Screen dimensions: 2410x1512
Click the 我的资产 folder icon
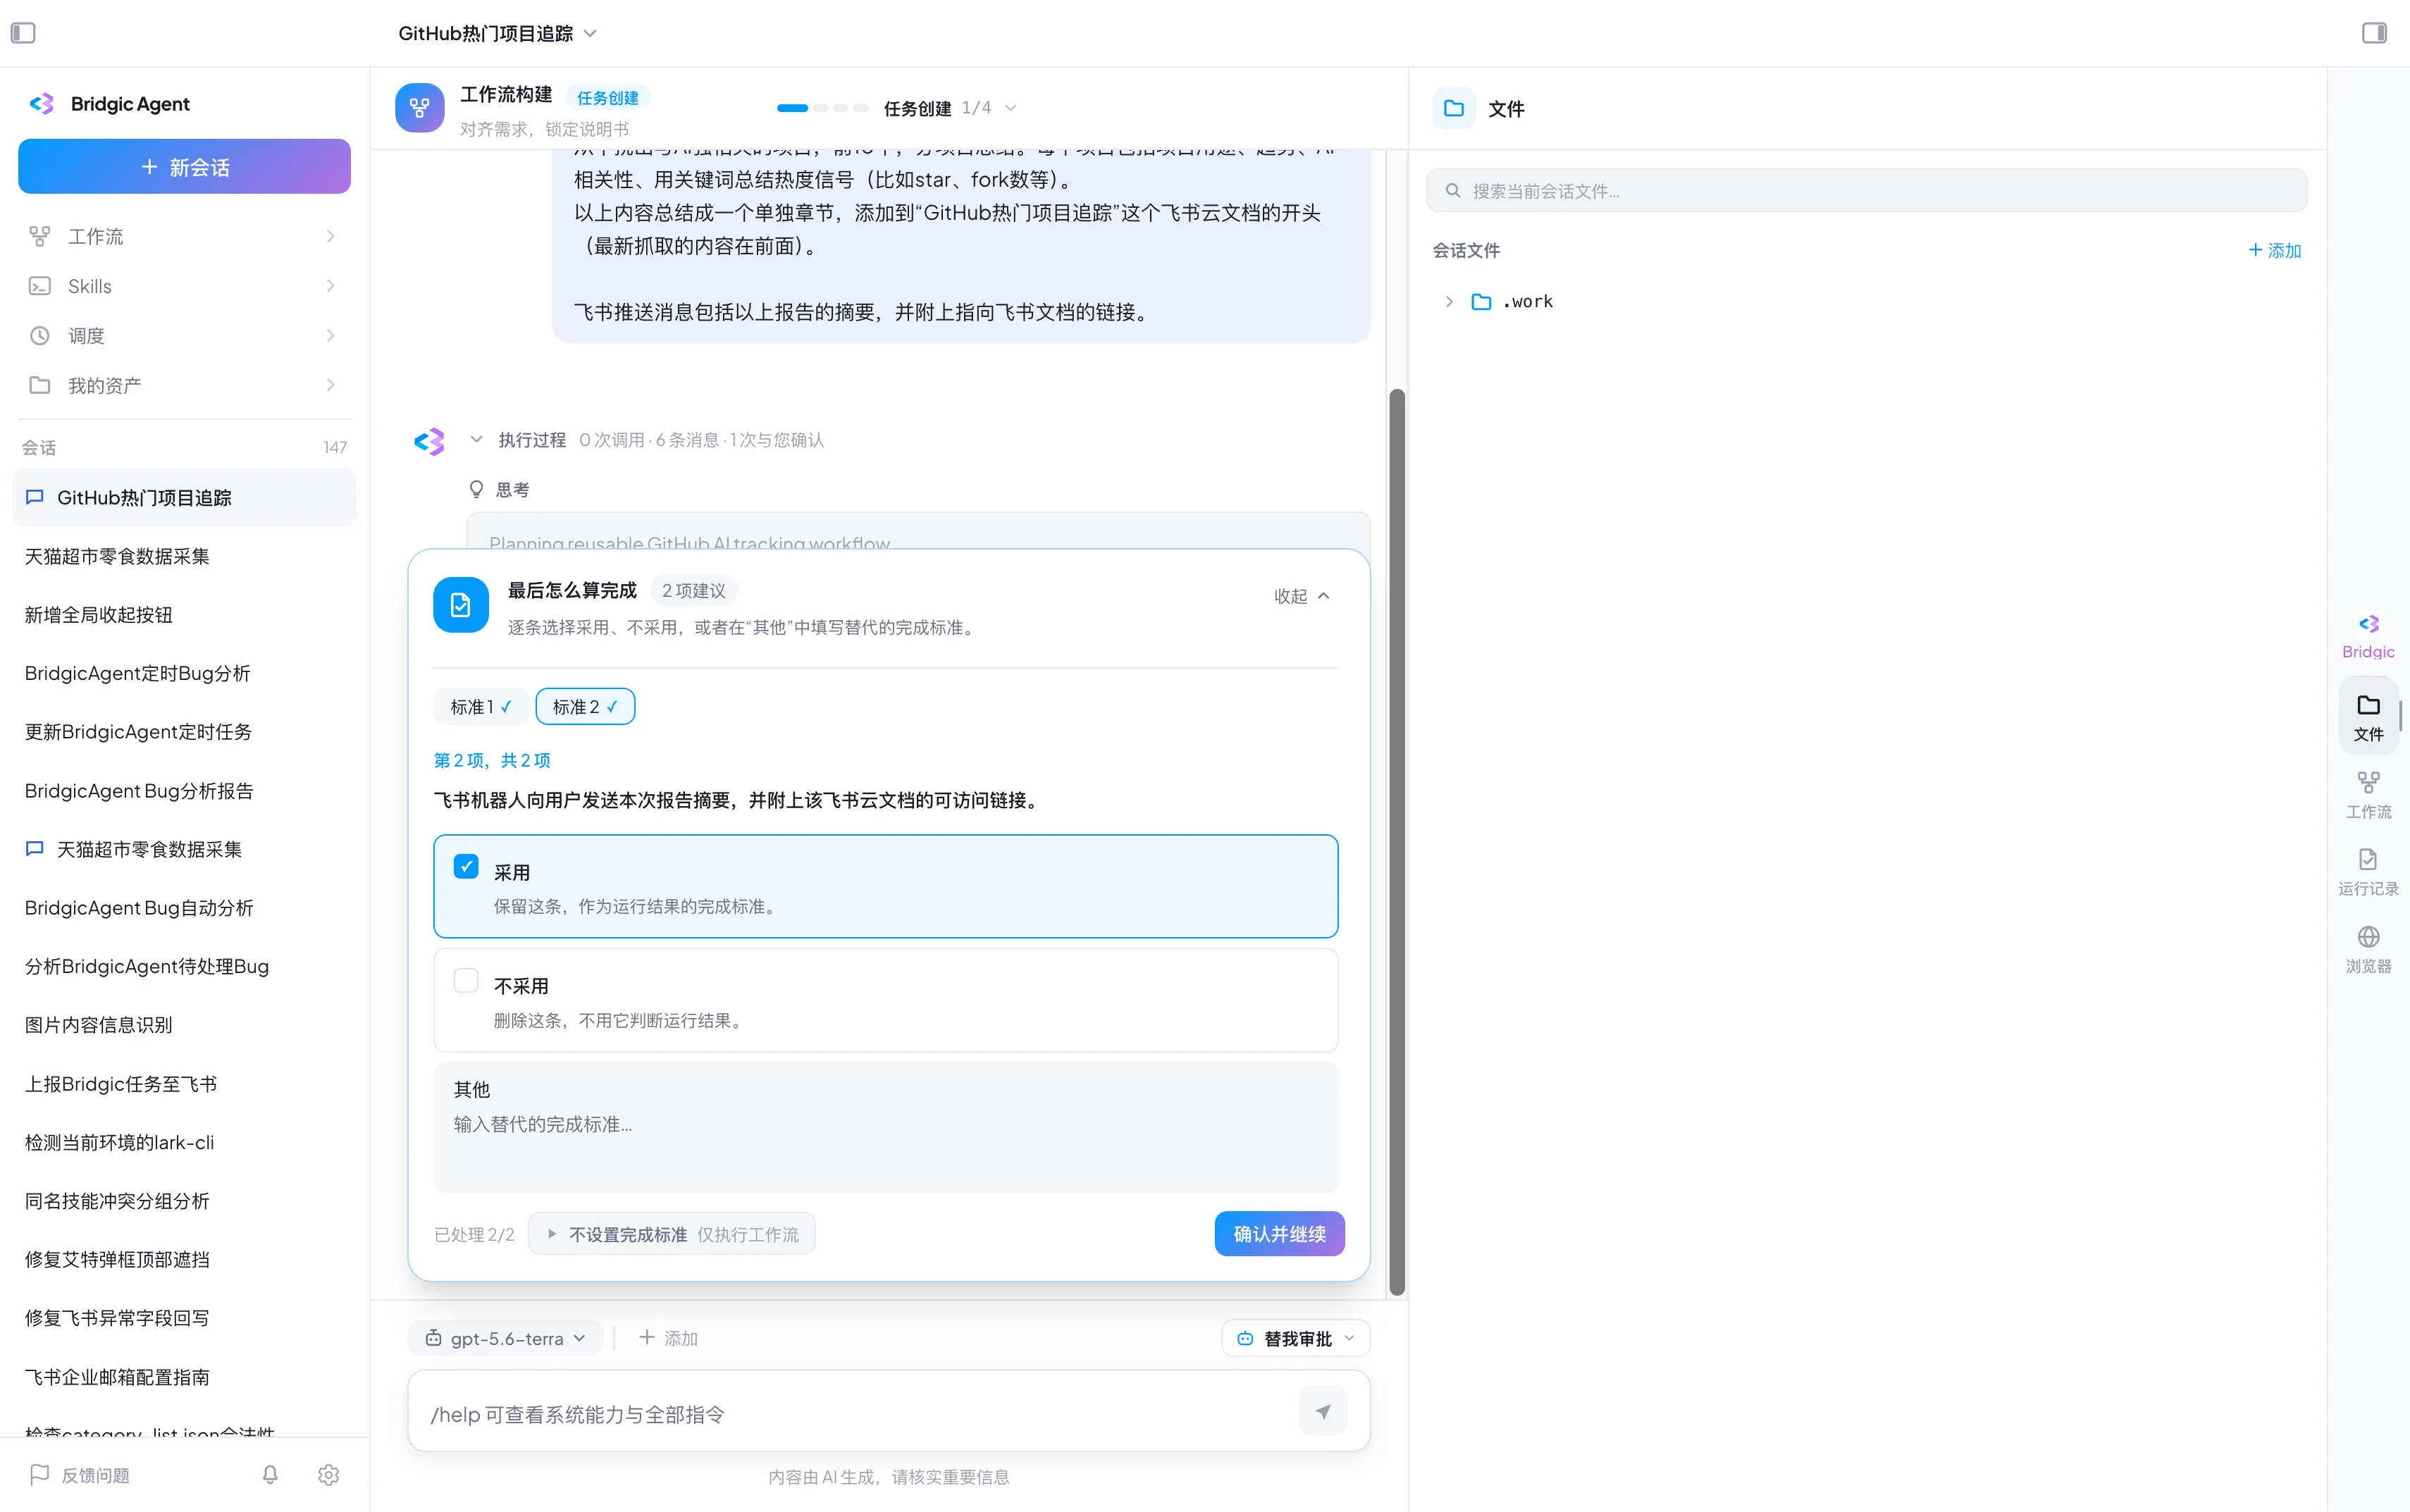coord(39,385)
